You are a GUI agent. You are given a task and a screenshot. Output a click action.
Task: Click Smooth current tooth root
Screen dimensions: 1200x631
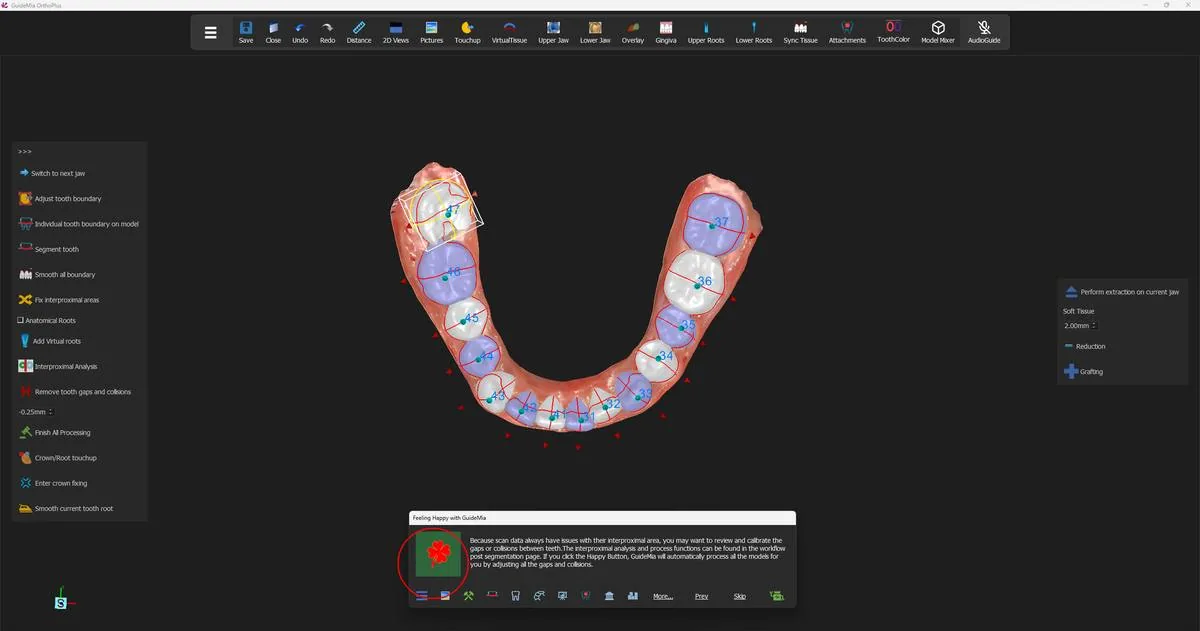66,509
